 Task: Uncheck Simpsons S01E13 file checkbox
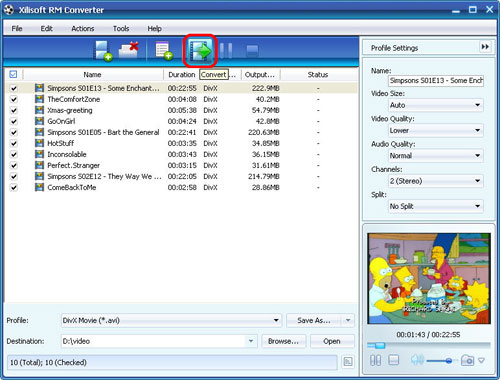coord(13,88)
